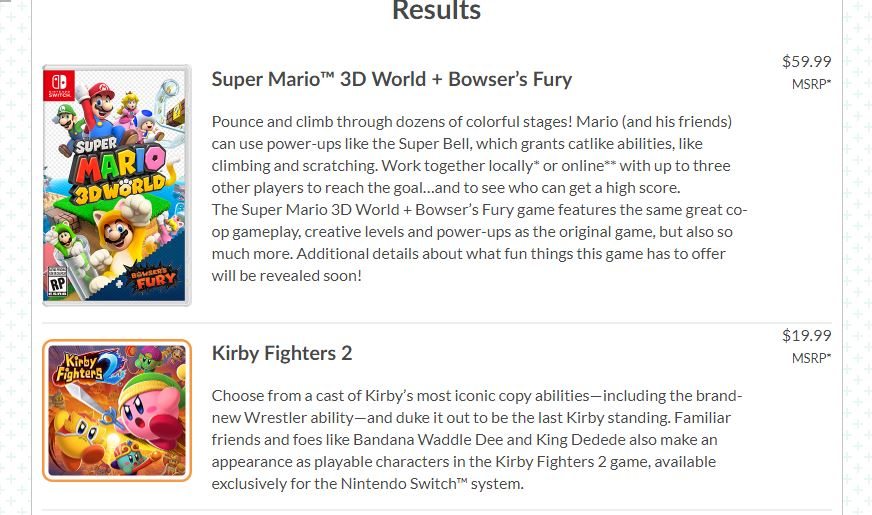Image resolution: width=872 pixels, height=515 pixels.
Task: Select the Kirby Fighters 2 title link
Action: 282,353
